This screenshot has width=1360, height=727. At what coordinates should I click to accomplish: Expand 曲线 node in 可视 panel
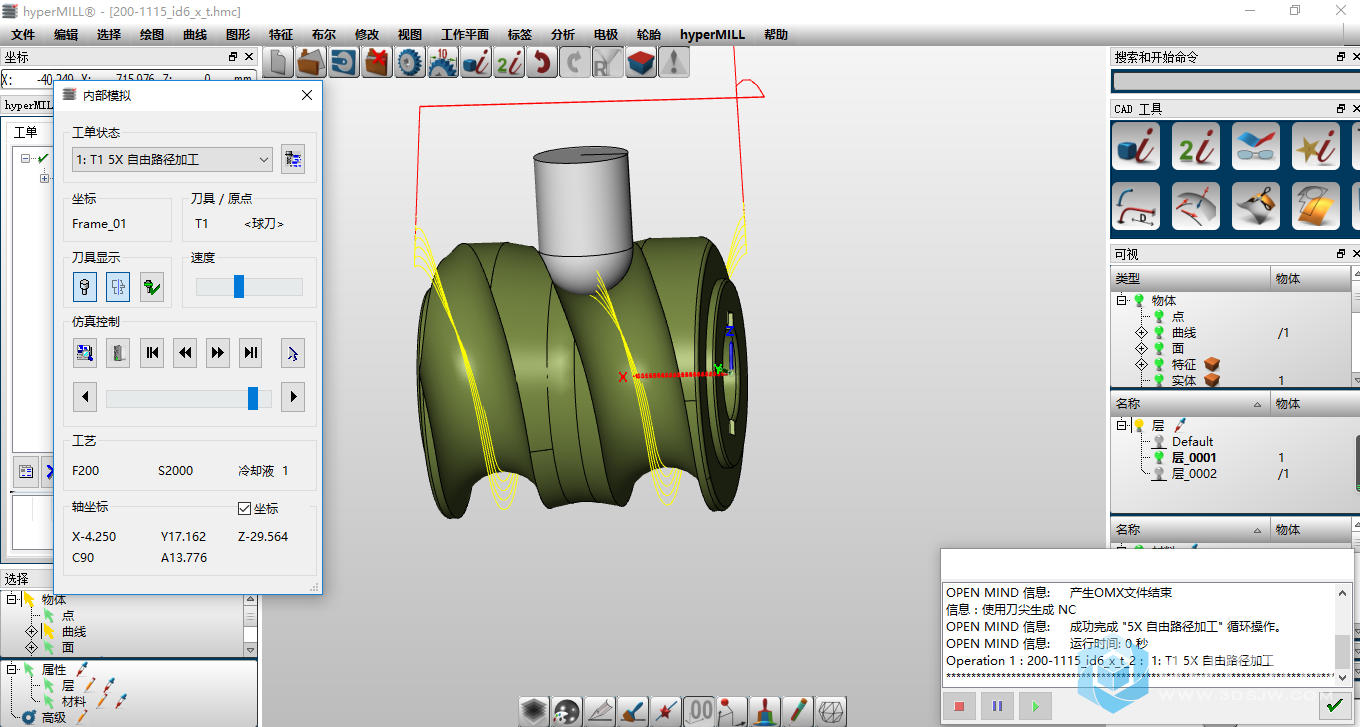(1141, 332)
